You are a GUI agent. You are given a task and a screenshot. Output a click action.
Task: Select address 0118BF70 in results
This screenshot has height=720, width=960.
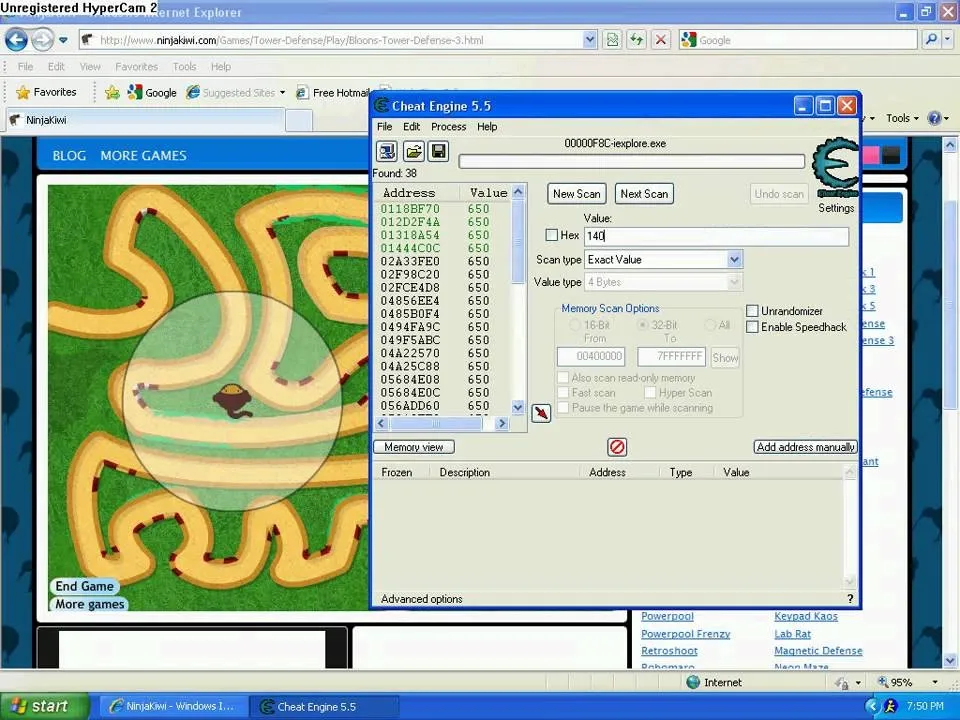[x=410, y=209]
